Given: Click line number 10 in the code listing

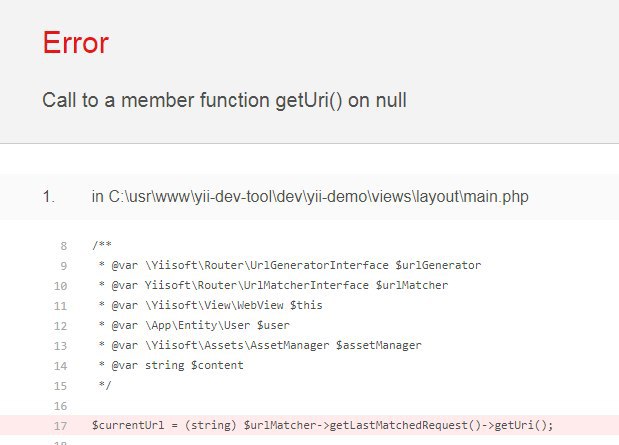Looking at the screenshot, I should pos(60,286).
